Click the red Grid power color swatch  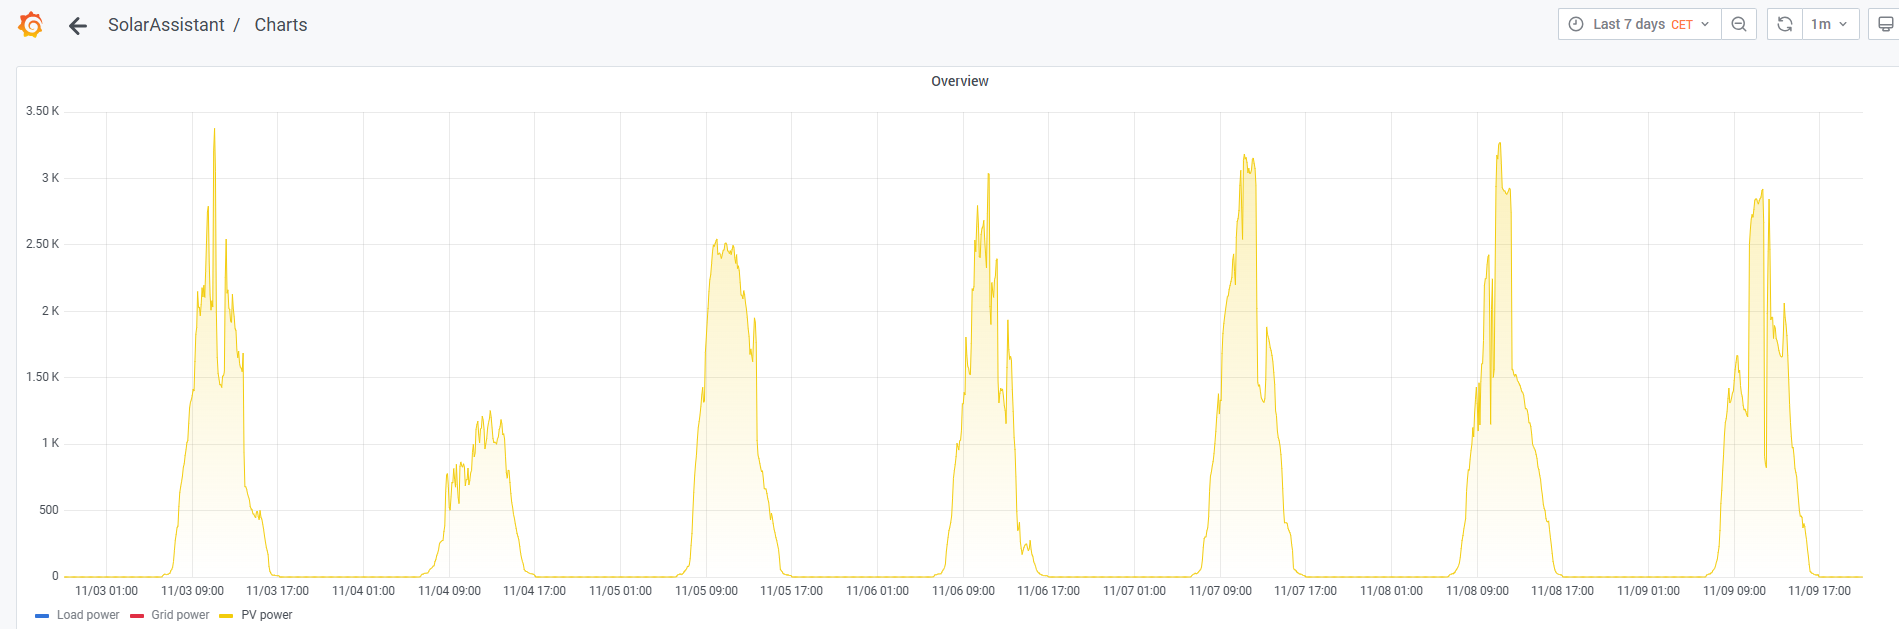(x=137, y=616)
